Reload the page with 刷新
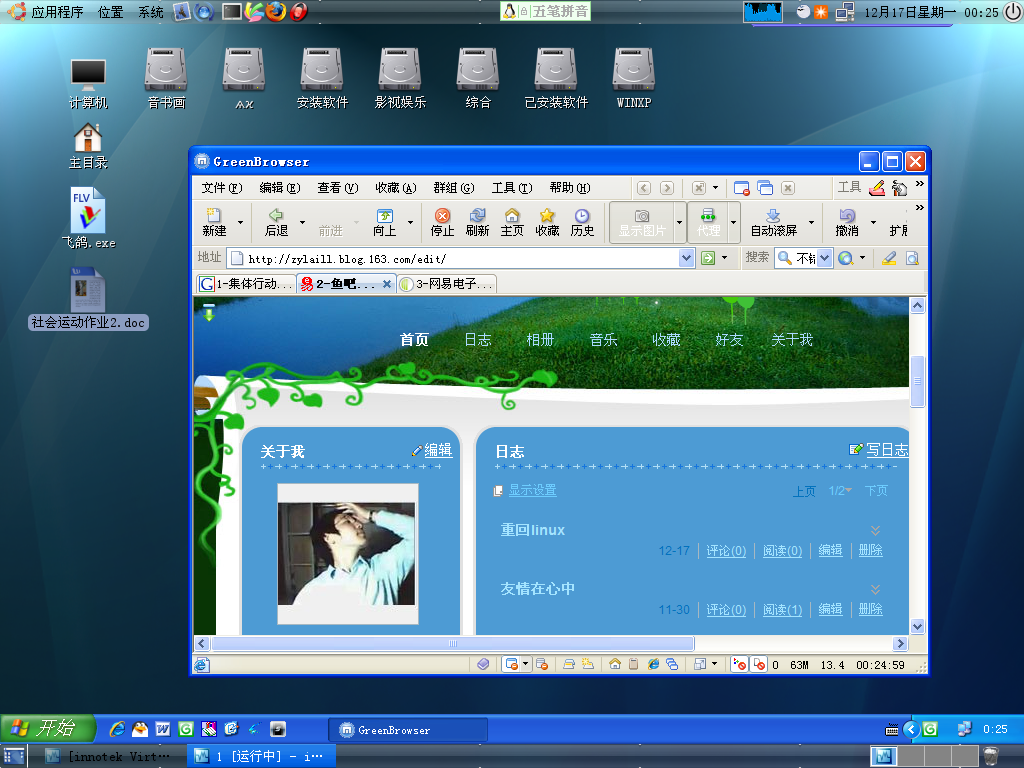The image size is (1024, 768). pyautogui.click(x=477, y=223)
